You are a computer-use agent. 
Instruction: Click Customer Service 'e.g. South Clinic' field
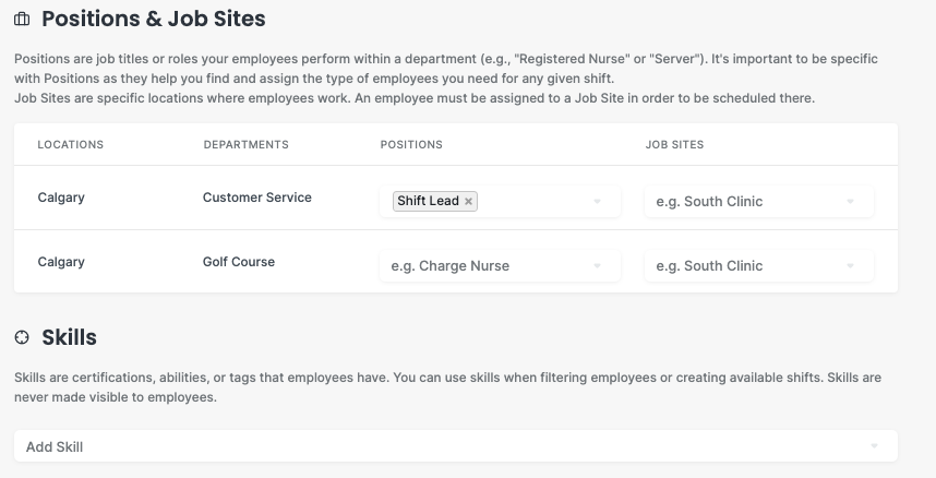click(x=759, y=202)
